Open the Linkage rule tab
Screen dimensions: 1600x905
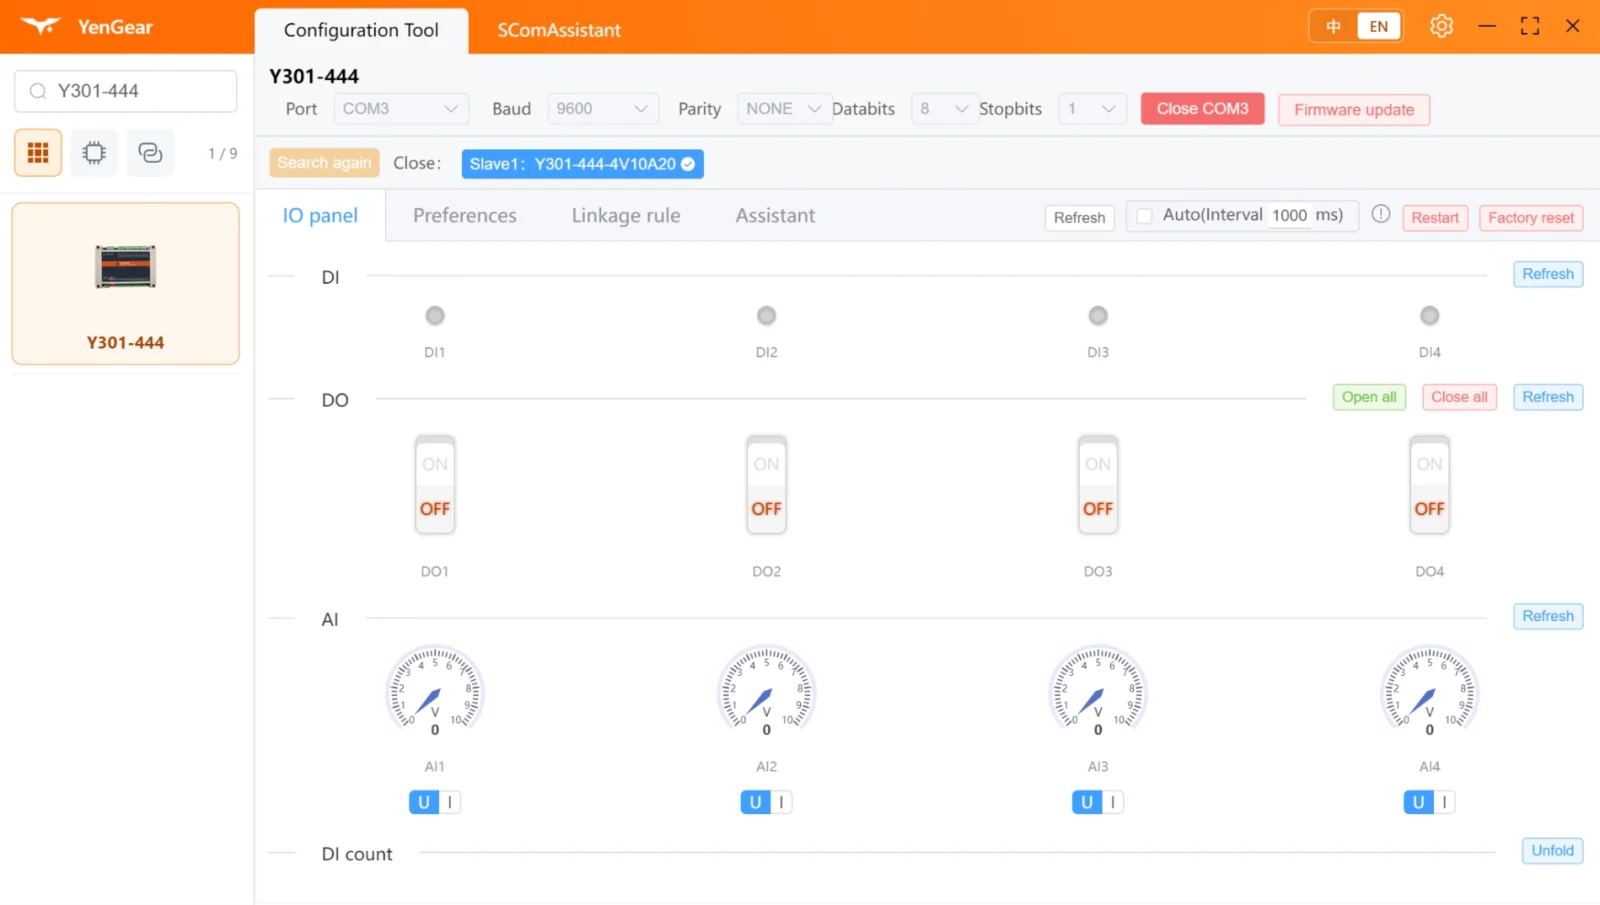[626, 216]
